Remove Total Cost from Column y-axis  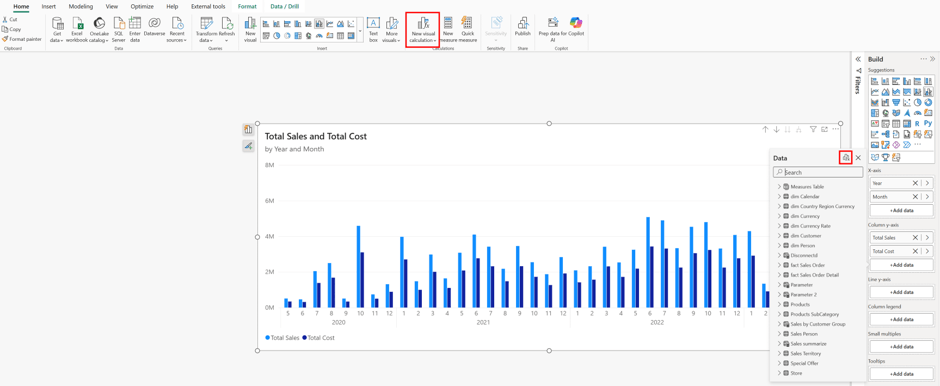pos(915,251)
